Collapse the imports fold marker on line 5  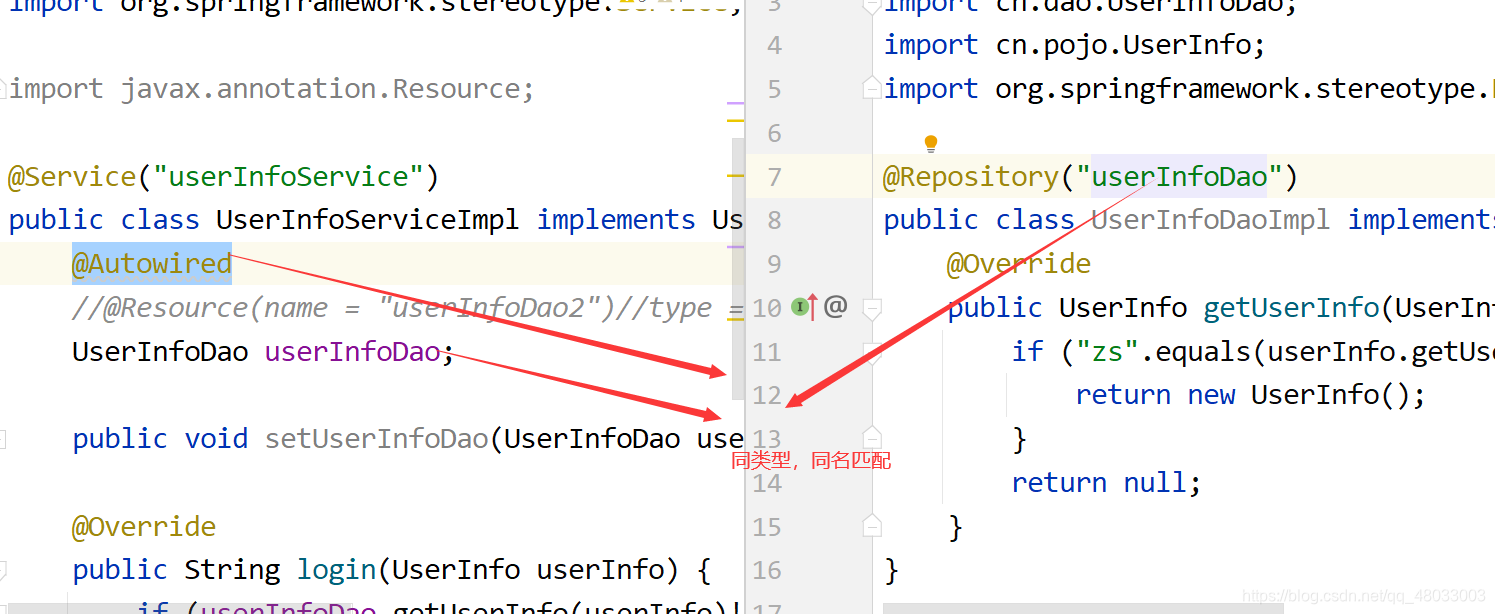872,88
